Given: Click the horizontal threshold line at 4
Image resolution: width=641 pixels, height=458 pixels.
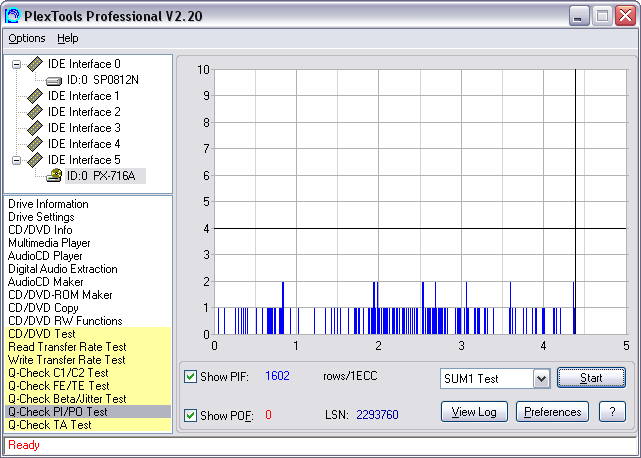Looking at the screenshot, I should (x=420, y=228).
